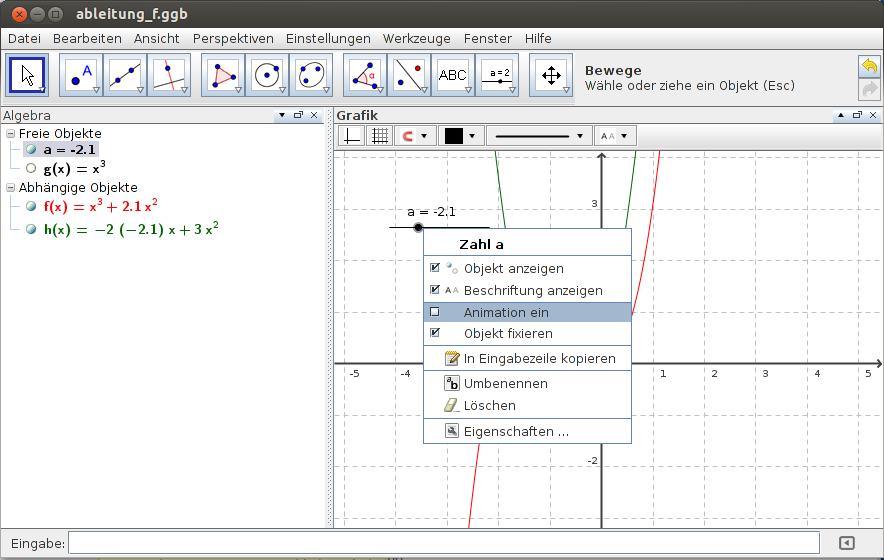Select the Move Graphics View tool
This screenshot has width=884, height=560.
tap(550, 75)
